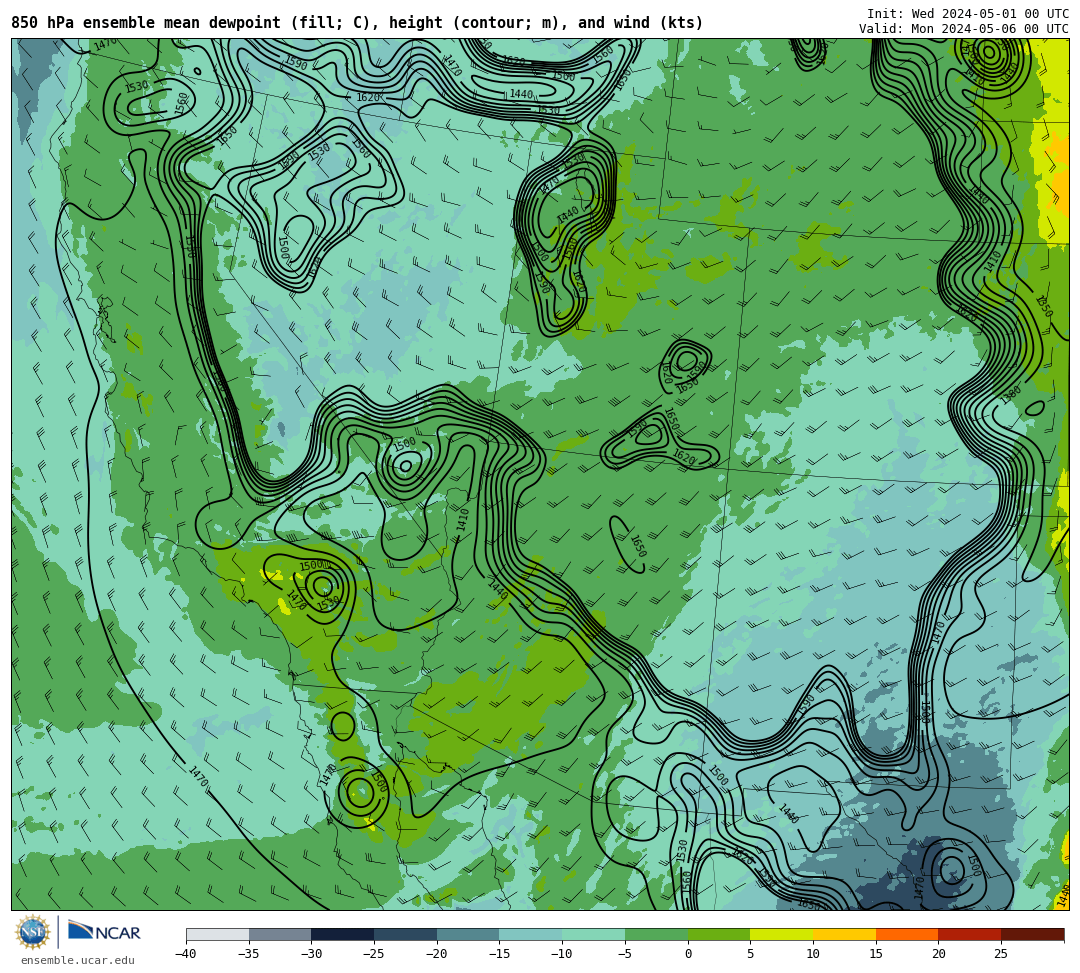
Task: Click the '−10' colorbar tick label
Action: (x=562, y=954)
